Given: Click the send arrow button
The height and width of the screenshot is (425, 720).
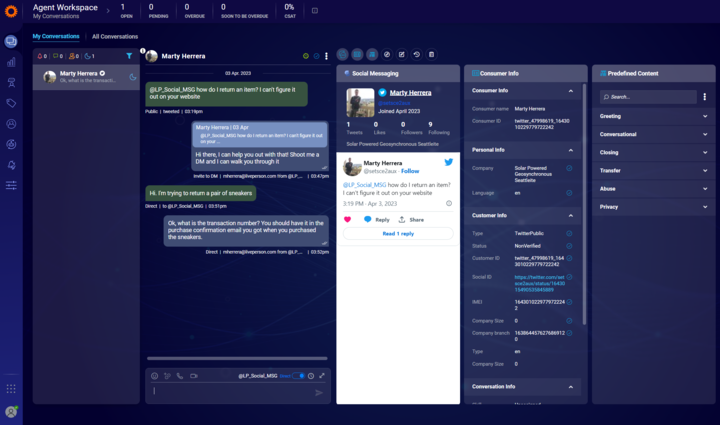Looking at the screenshot, I should [319, 392].
